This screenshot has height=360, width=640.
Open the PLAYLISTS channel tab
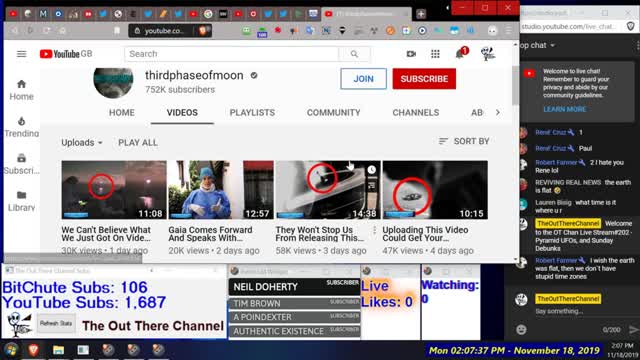pyautogui.click(x=252, y=113)
